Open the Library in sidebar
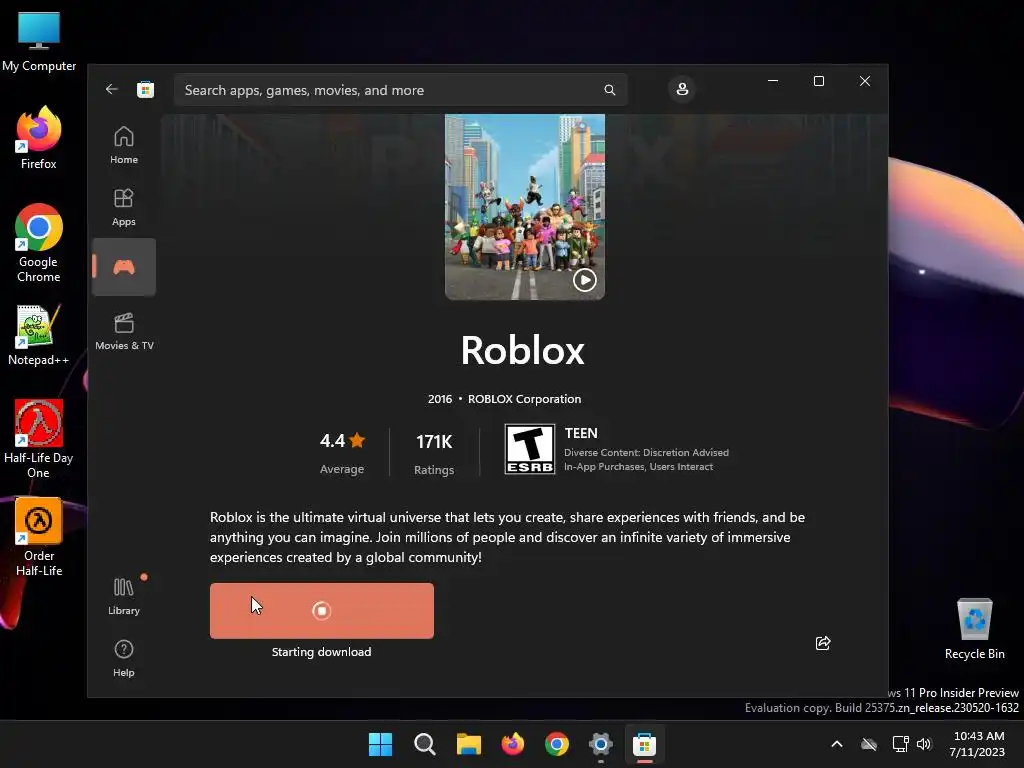The image size is (1024, 768). pos(124,596)
